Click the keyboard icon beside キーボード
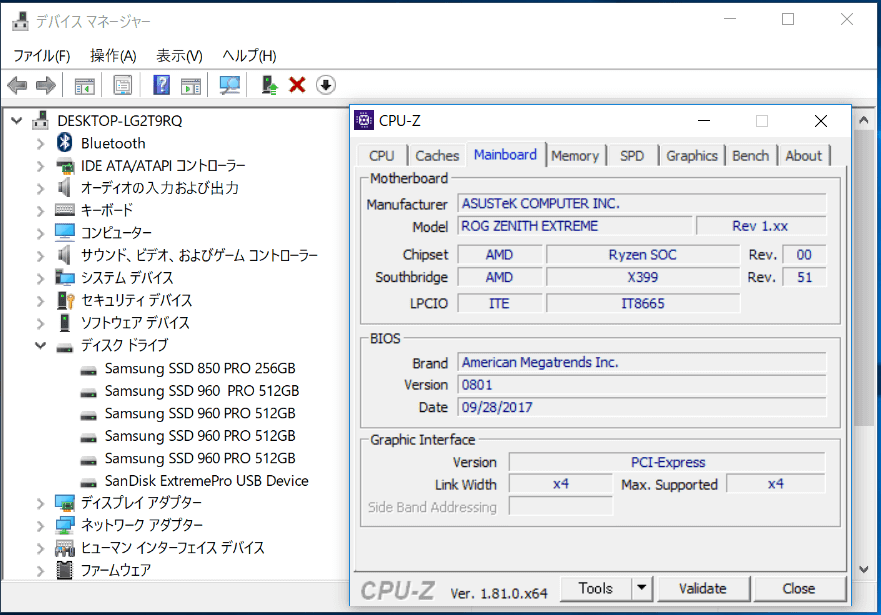Screen dimensions: 881x615 65,210
